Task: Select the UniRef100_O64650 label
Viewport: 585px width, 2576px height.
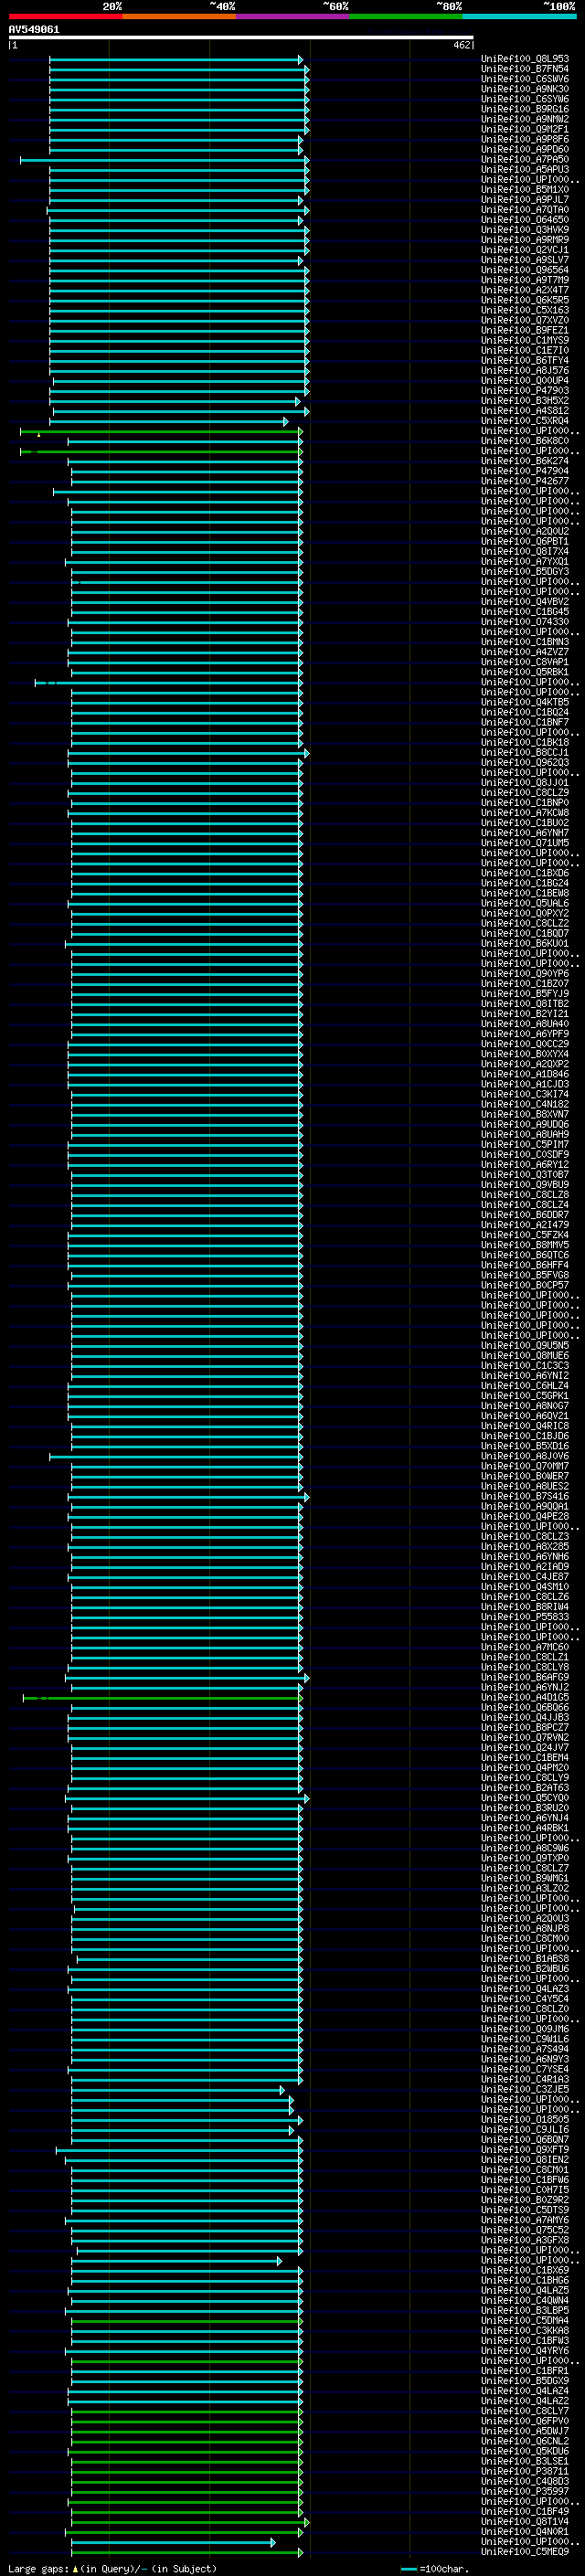Action: 524,219
